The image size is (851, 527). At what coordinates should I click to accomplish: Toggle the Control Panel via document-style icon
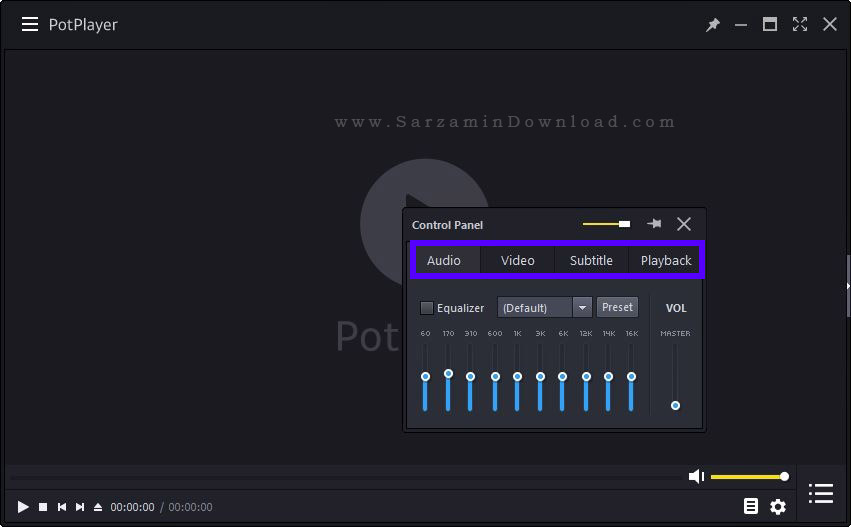(x=751, y=506)
